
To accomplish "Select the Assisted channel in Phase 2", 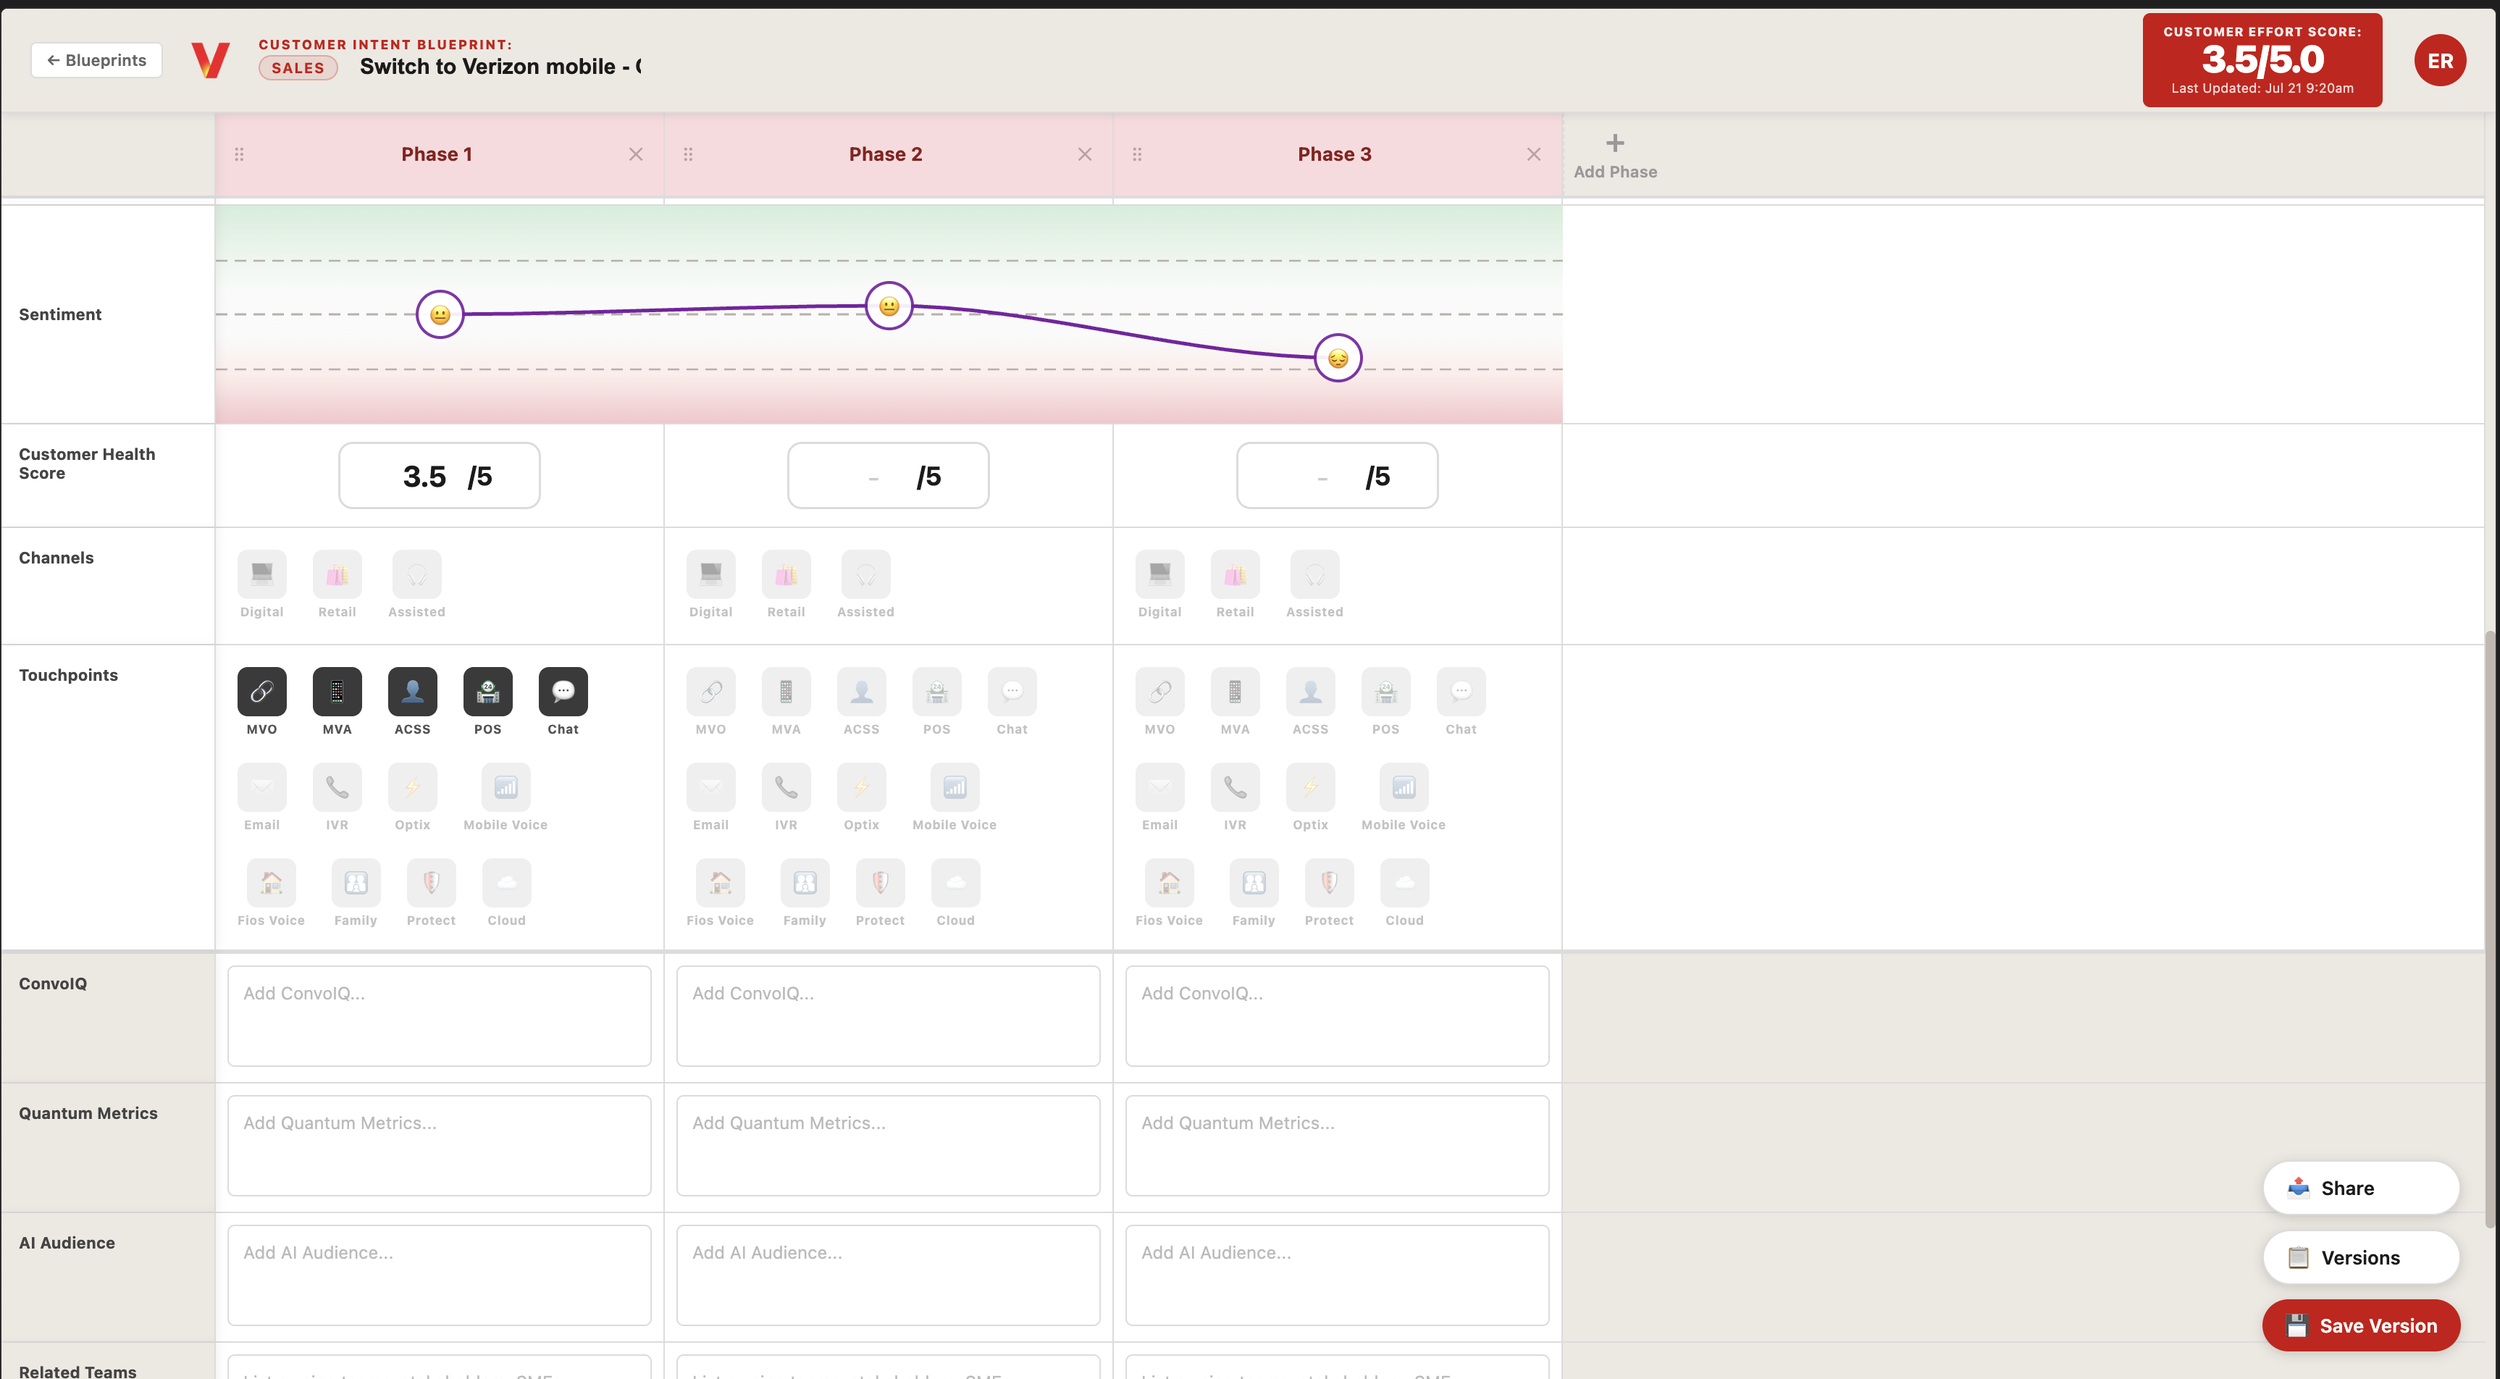I will [x=866, y=574].
